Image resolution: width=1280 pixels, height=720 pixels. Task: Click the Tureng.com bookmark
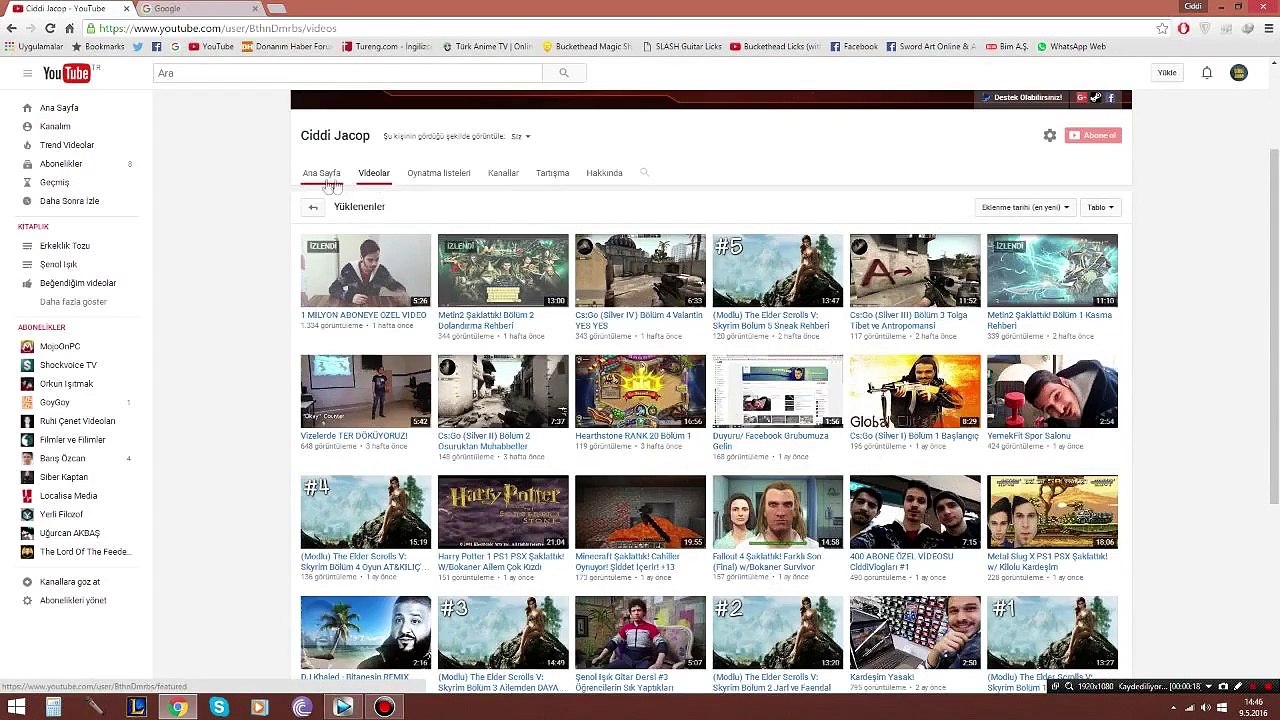(386, 46)
